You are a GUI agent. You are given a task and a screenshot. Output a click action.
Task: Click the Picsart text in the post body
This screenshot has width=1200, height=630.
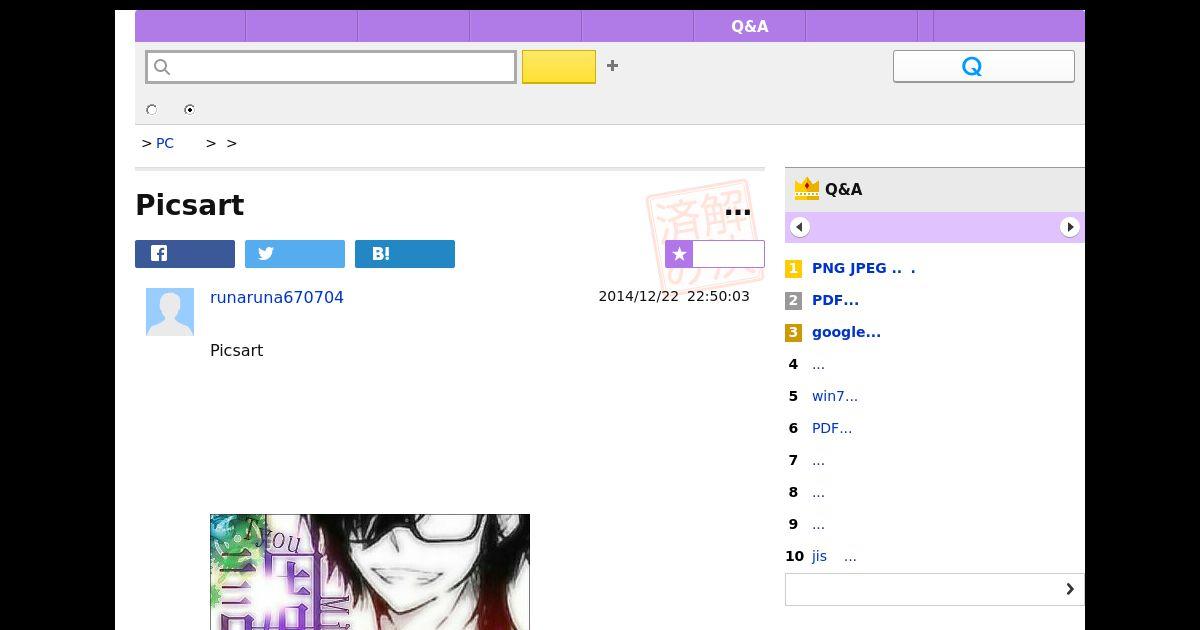(237, 350)
